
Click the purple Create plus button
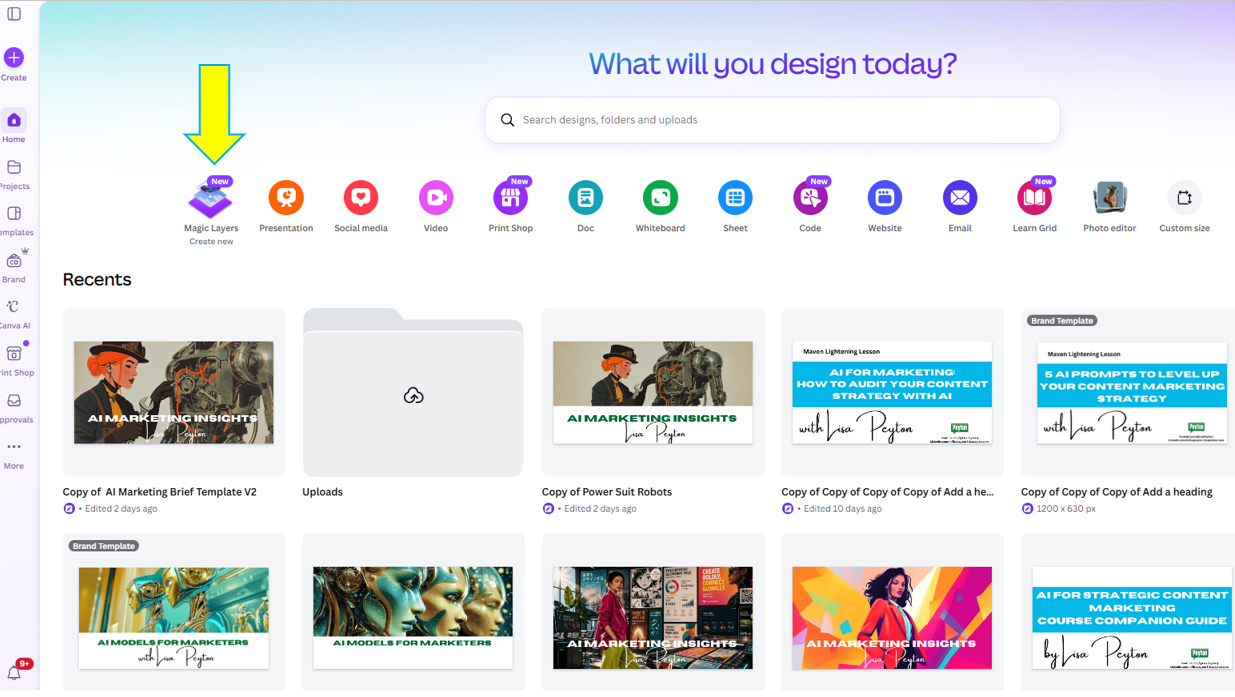[14, 58]
